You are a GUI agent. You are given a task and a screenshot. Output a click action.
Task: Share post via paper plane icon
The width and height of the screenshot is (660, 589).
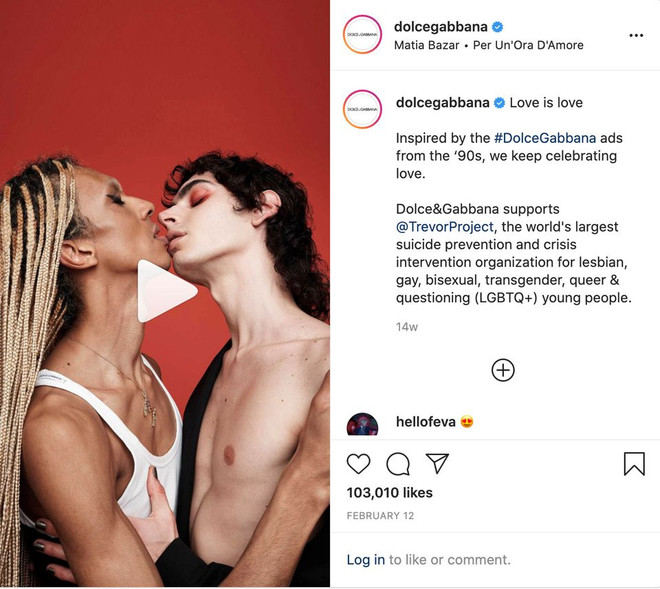[437, 464]
